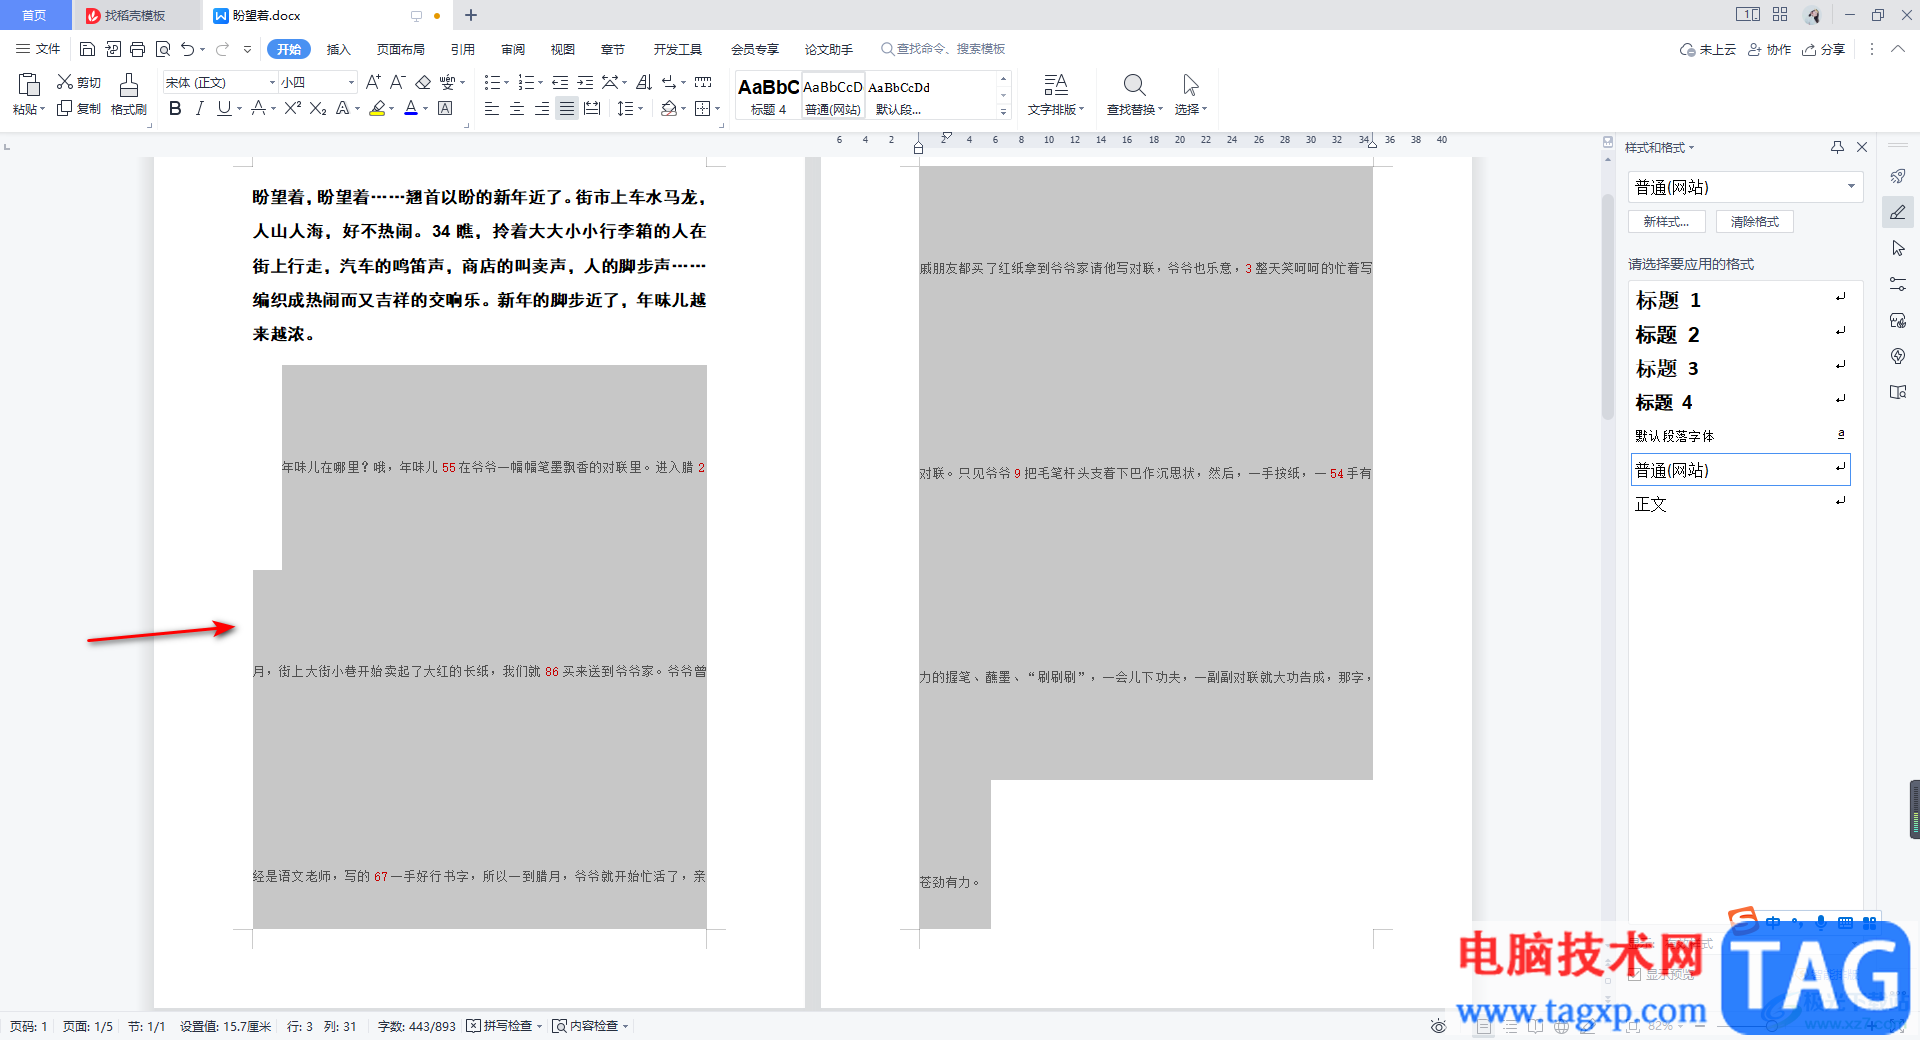Close the Styles and Formatting pane
This screenshot has height=1040, width=1920.
click(1862, 147)
